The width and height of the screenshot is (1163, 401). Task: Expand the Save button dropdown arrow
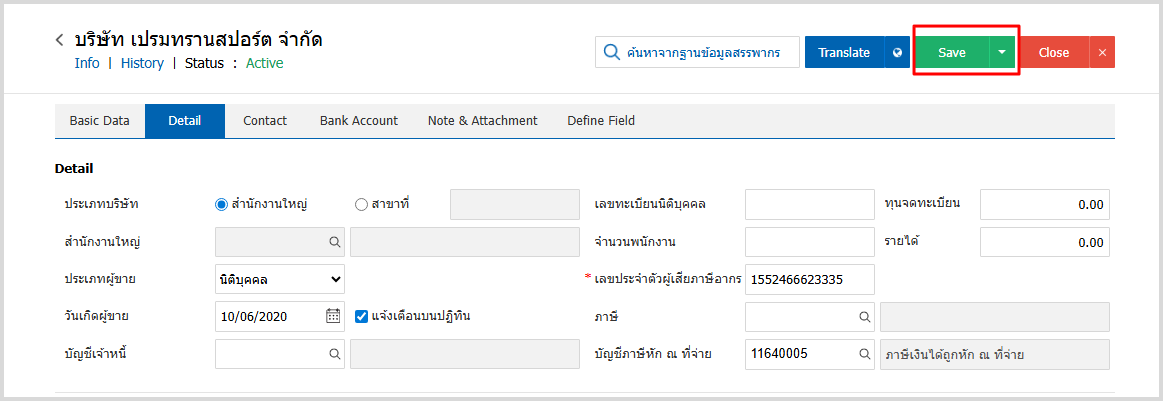pos(1002,53)
